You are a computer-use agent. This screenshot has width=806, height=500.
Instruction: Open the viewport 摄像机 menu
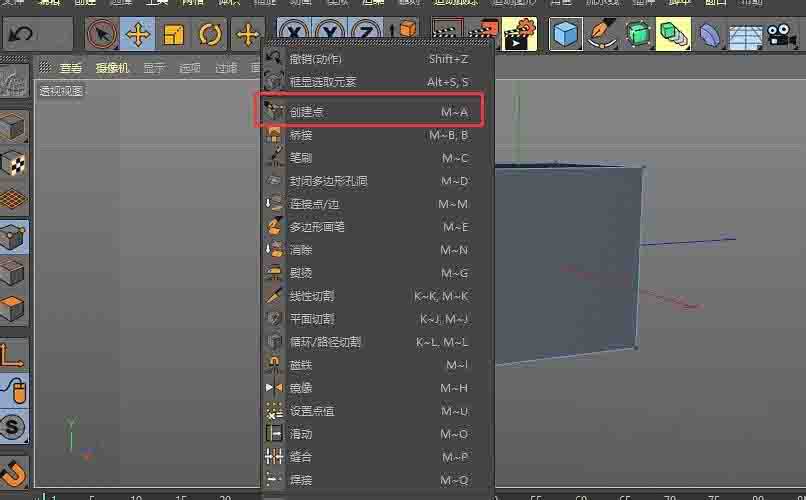click(112, 68)
